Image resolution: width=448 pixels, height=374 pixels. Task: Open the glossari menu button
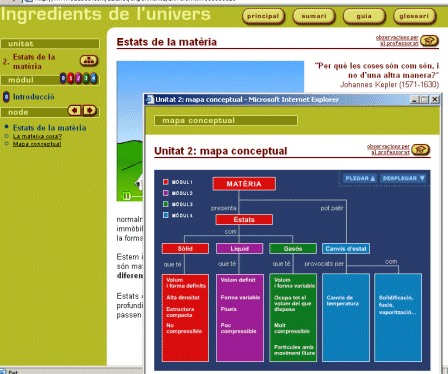click(x=414, y=16)
